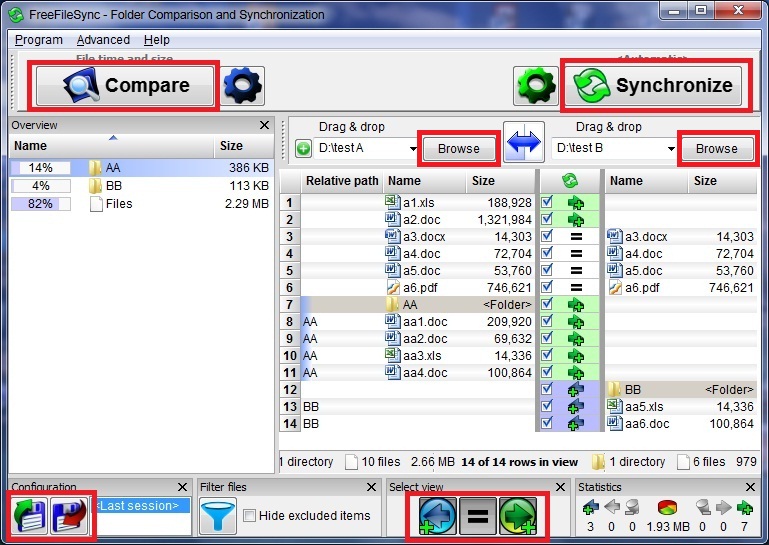
Task: Sort Overview by Size column header
Action: (x=243, y=146)
